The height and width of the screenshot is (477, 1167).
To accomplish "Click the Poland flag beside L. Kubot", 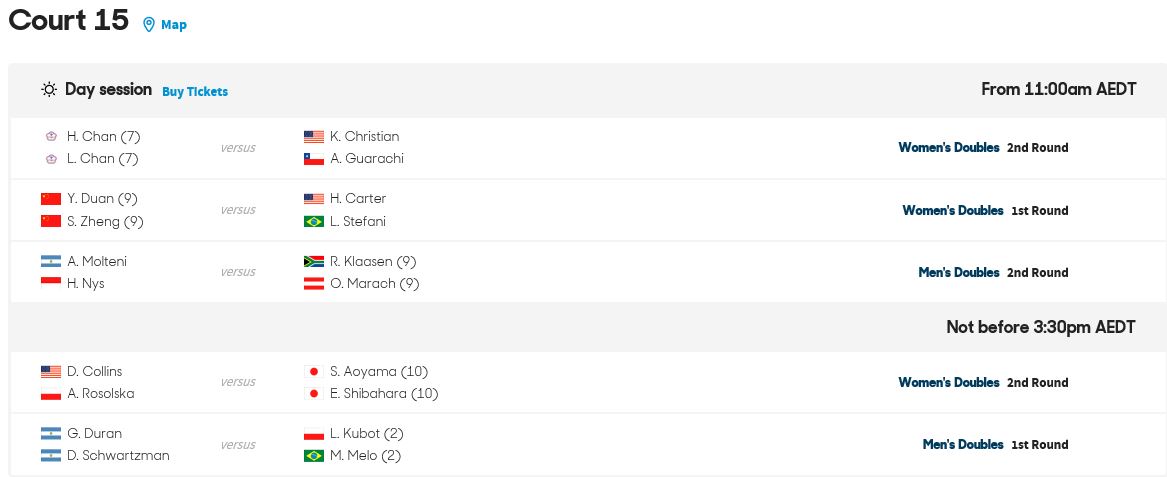I will (x=314, y=434).
